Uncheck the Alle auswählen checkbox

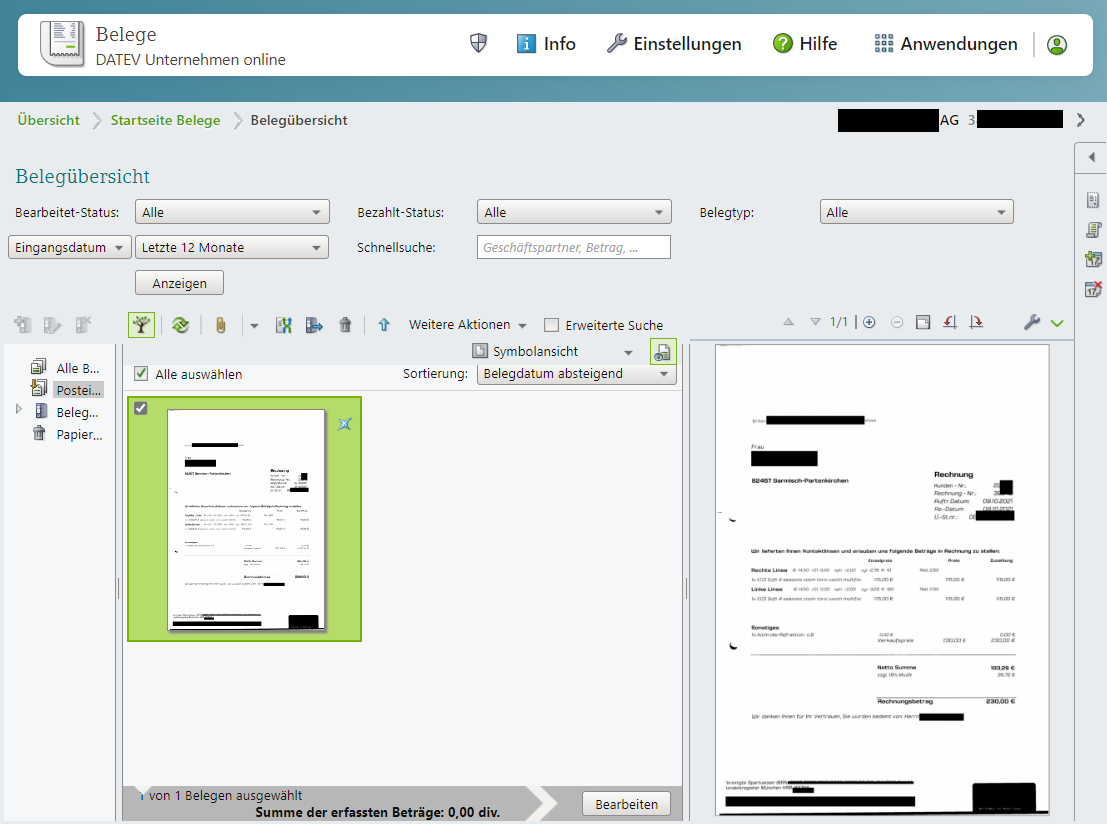coord(141,373)
